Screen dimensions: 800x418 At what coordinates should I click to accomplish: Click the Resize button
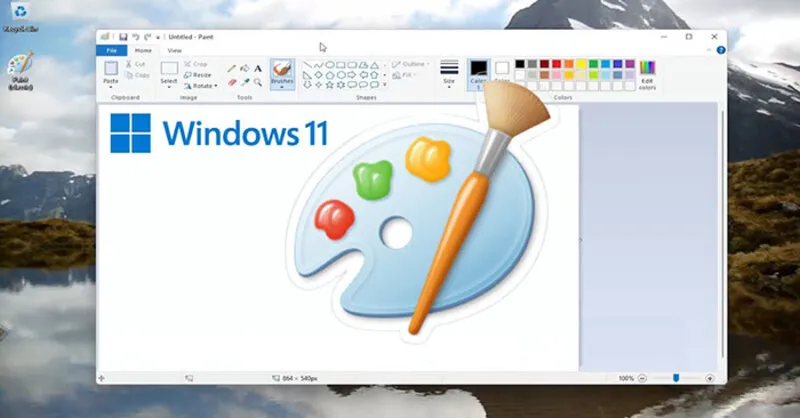coord(198,75)
